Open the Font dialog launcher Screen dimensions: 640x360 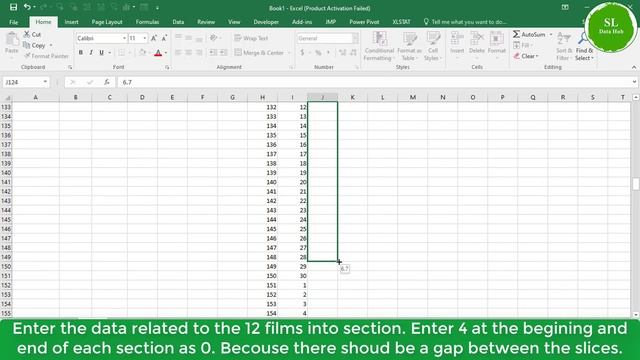tap(167, 67)
